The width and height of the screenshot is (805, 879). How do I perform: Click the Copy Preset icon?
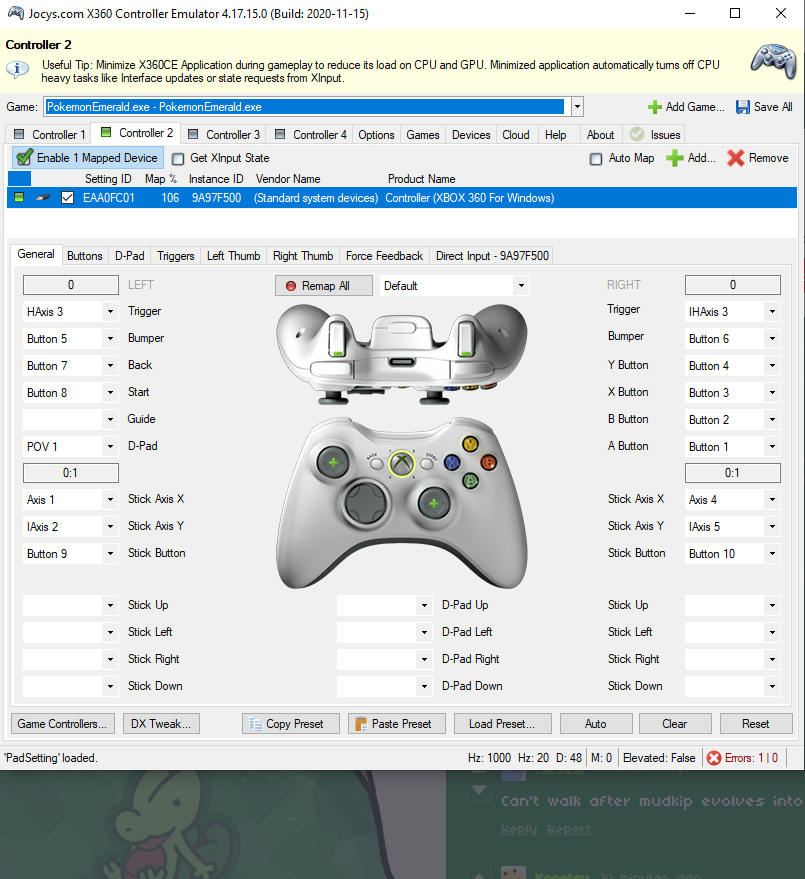pyautogui.click(x=256, y=724)
